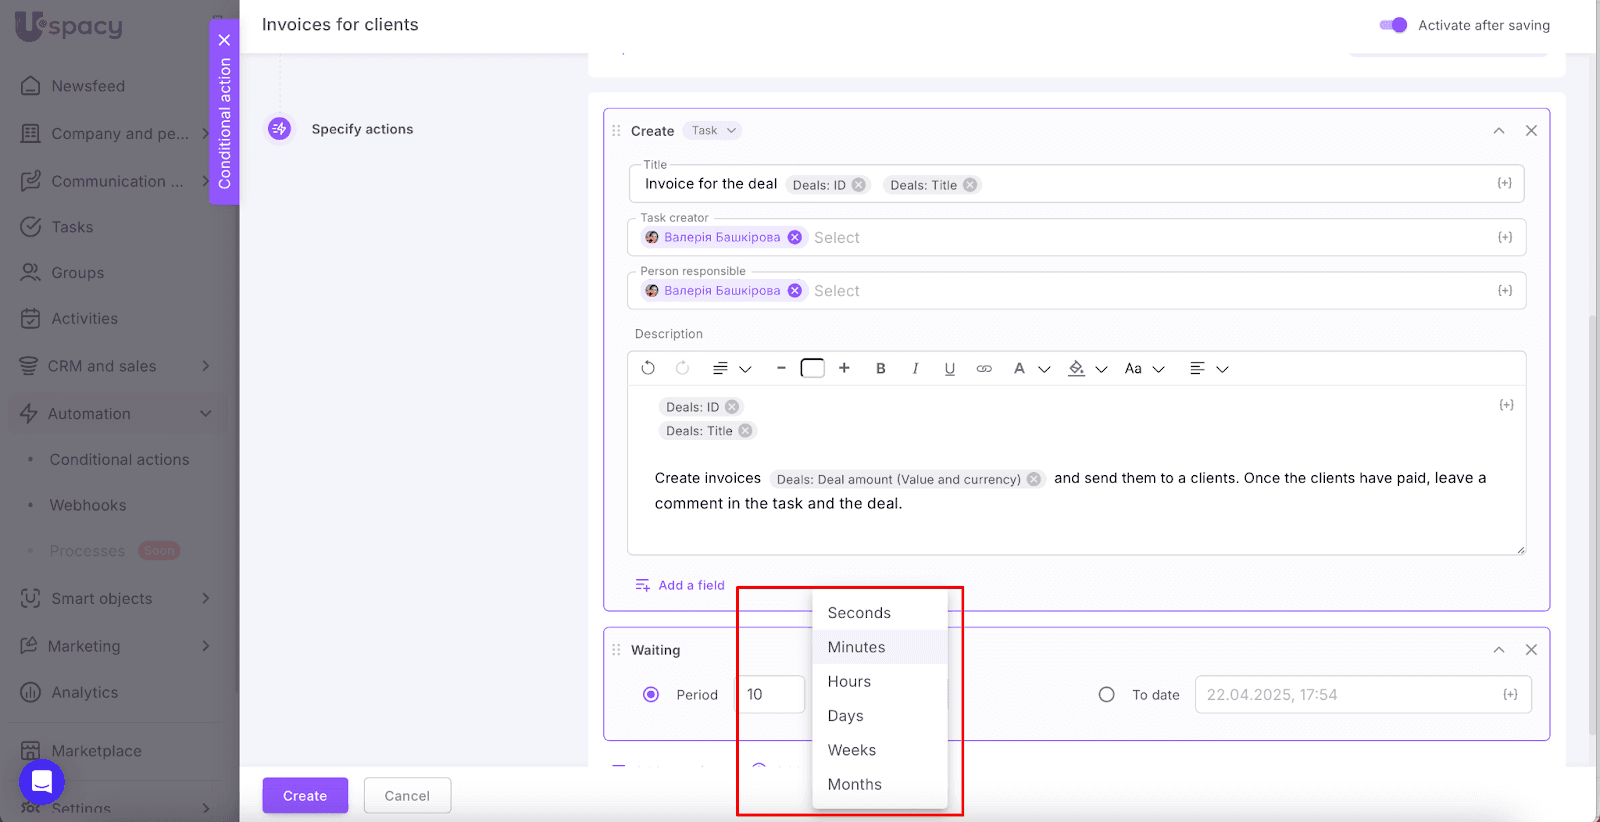The width and height of the screenshot is (1600, 822).
Task: Collapse the Waiting action block
Action: [x=1498, y=650]
